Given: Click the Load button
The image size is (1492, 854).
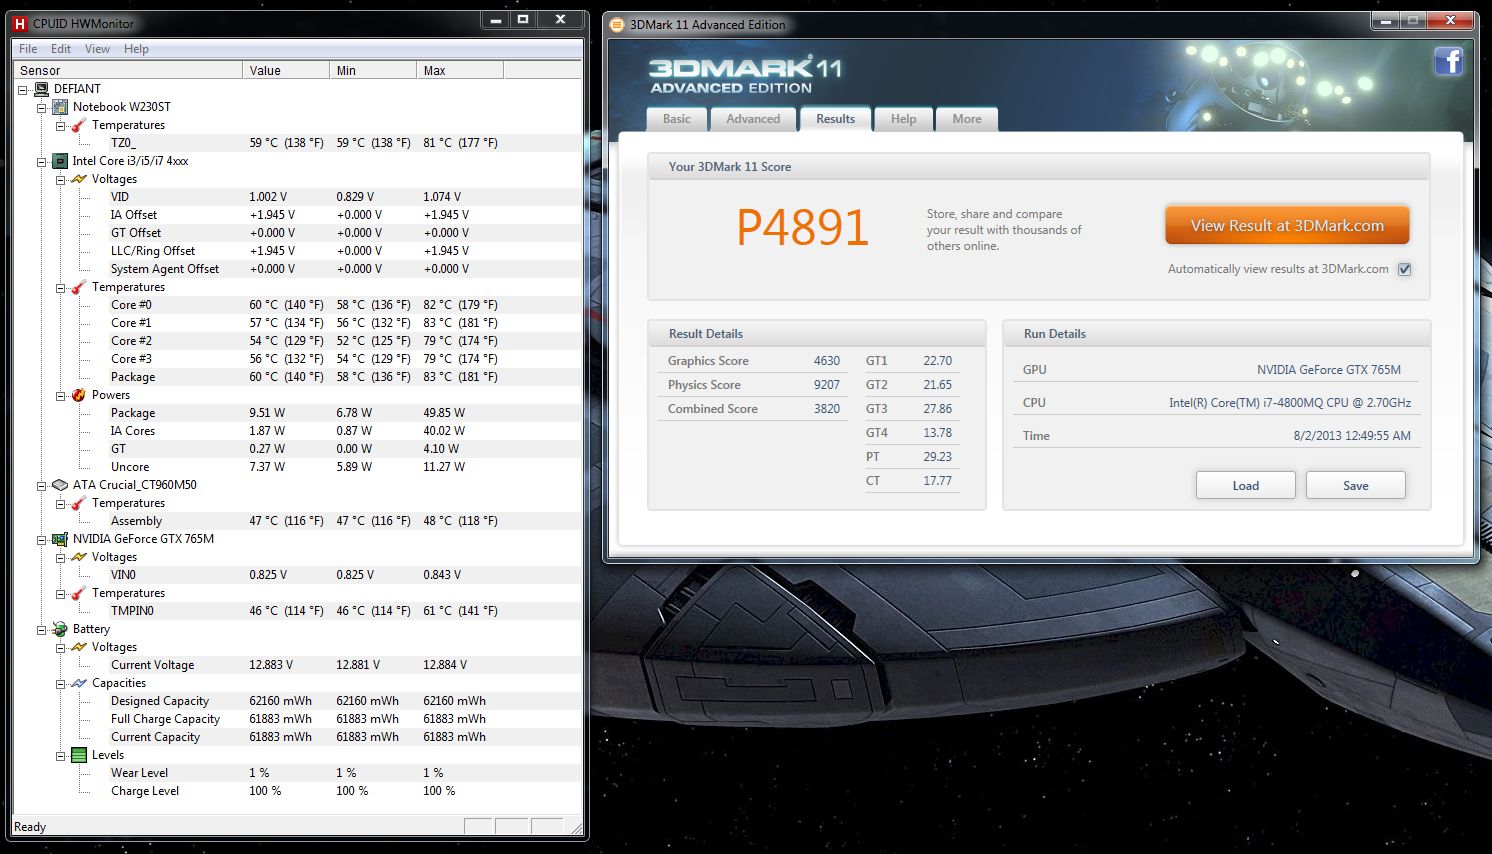Looking at the screenshot, I should tap(1246, 486).
